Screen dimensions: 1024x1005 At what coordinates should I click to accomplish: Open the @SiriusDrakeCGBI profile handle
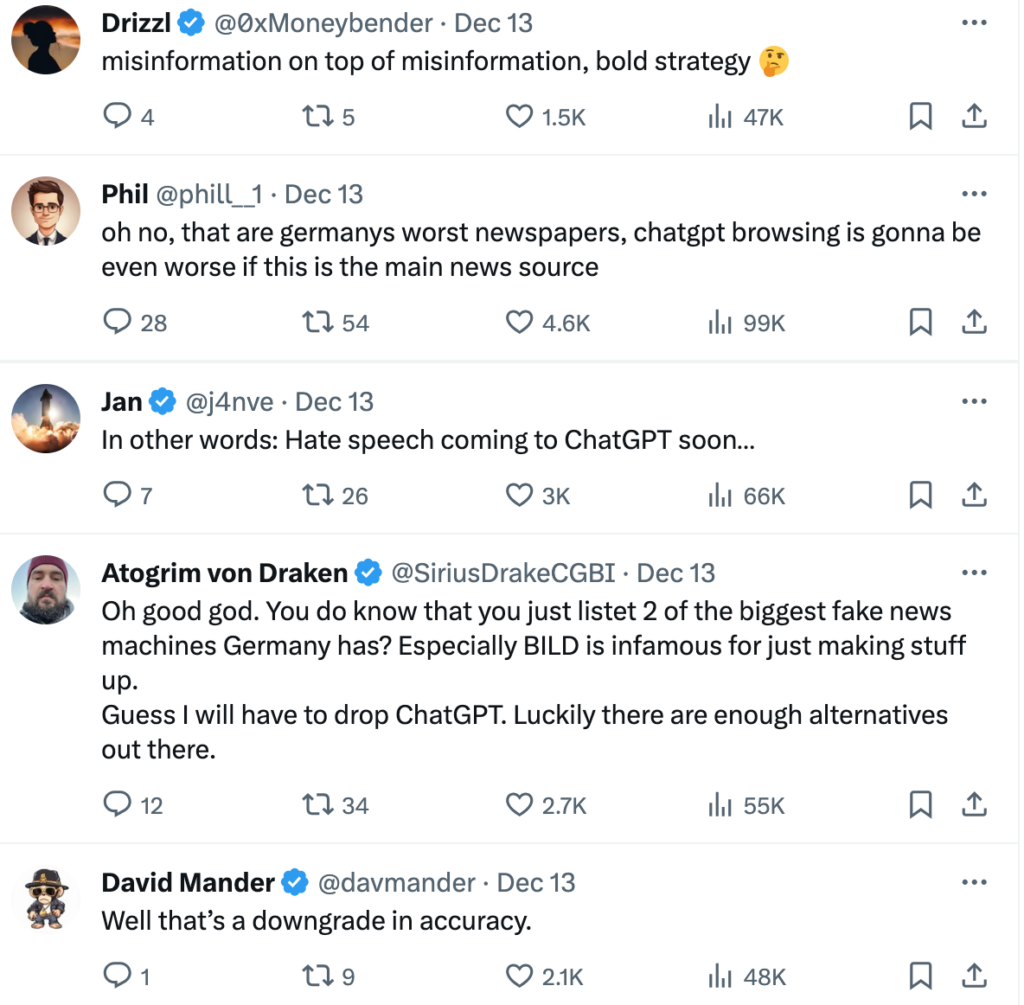504,573
